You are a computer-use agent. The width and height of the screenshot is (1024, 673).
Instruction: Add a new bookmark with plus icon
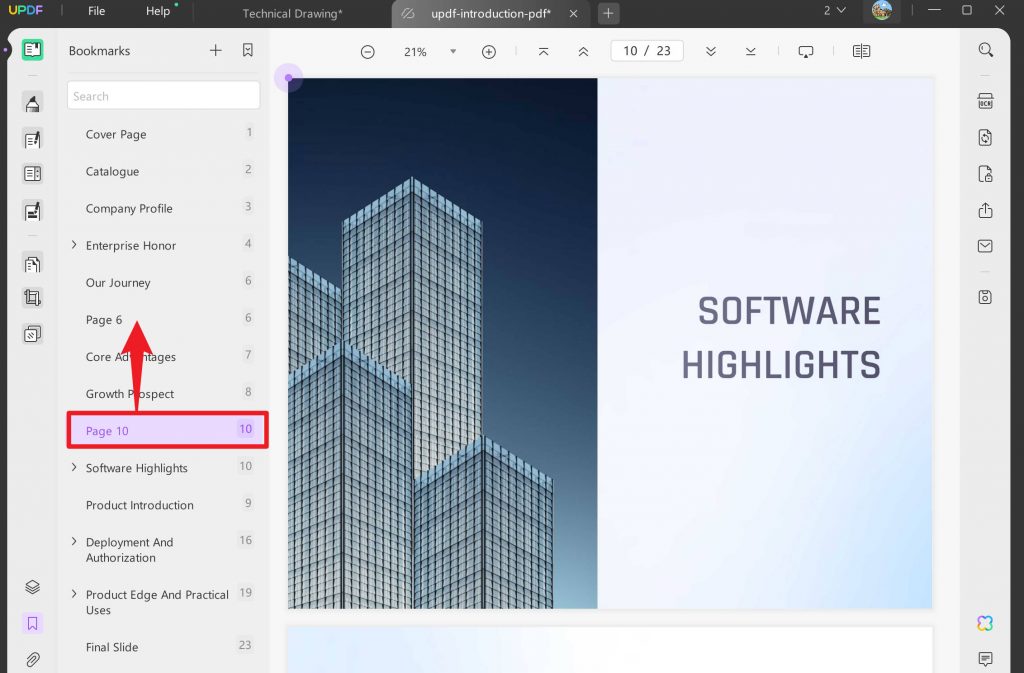[x=215, y=51]
